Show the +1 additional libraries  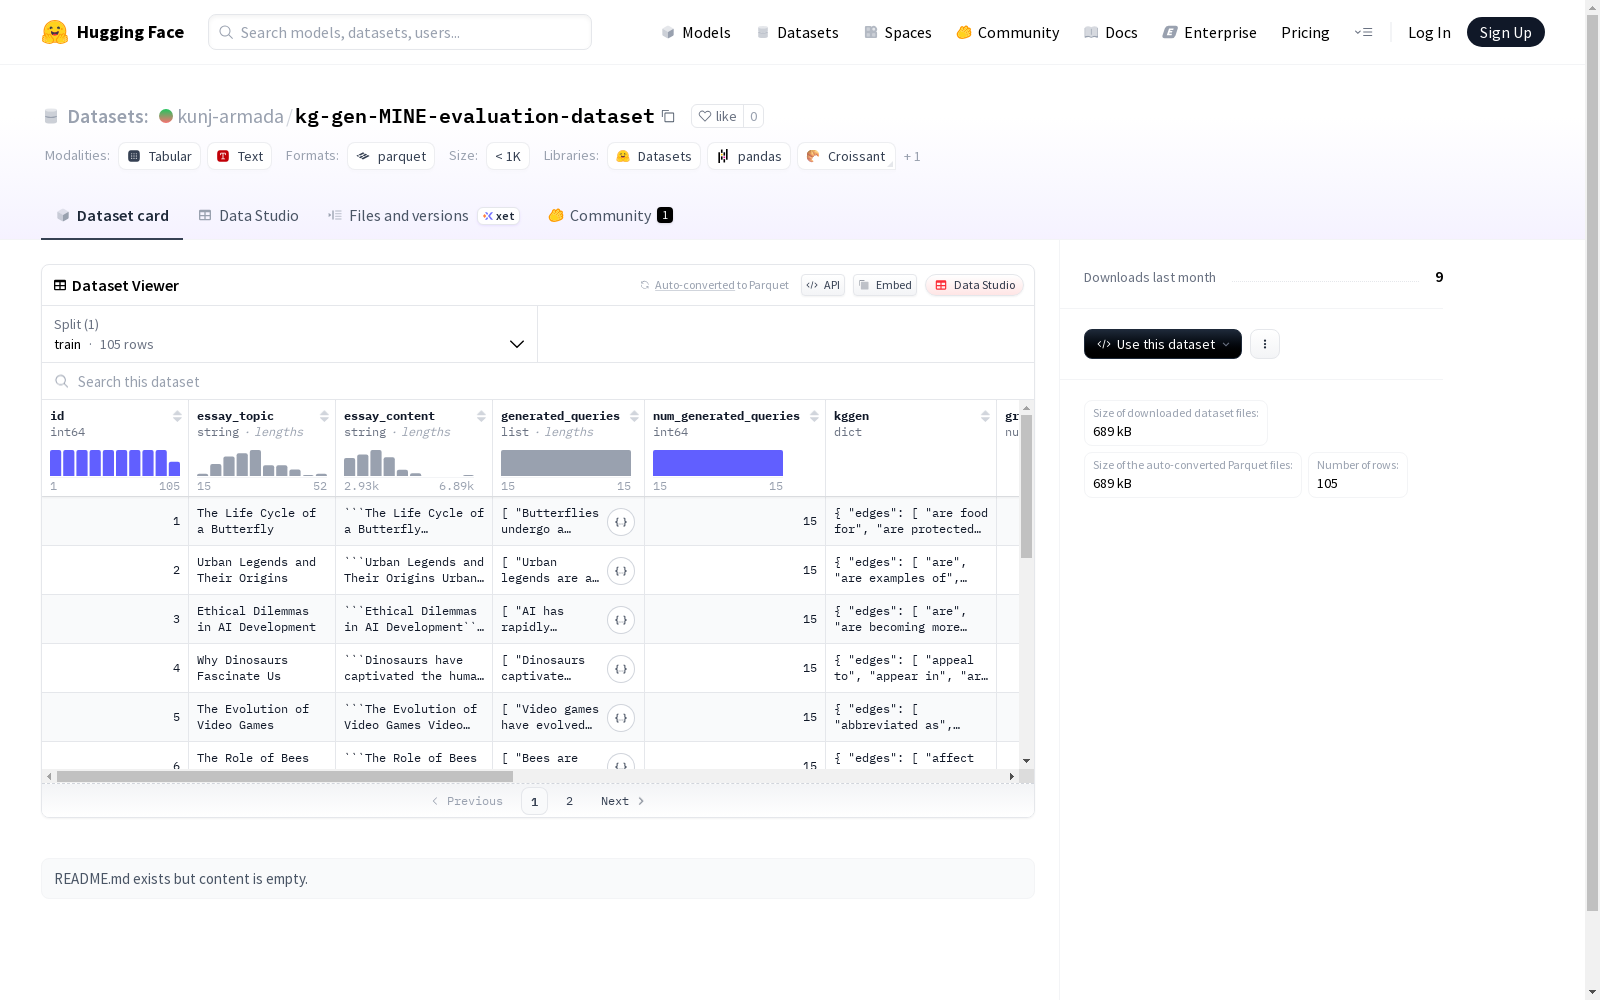coord(912,156)
